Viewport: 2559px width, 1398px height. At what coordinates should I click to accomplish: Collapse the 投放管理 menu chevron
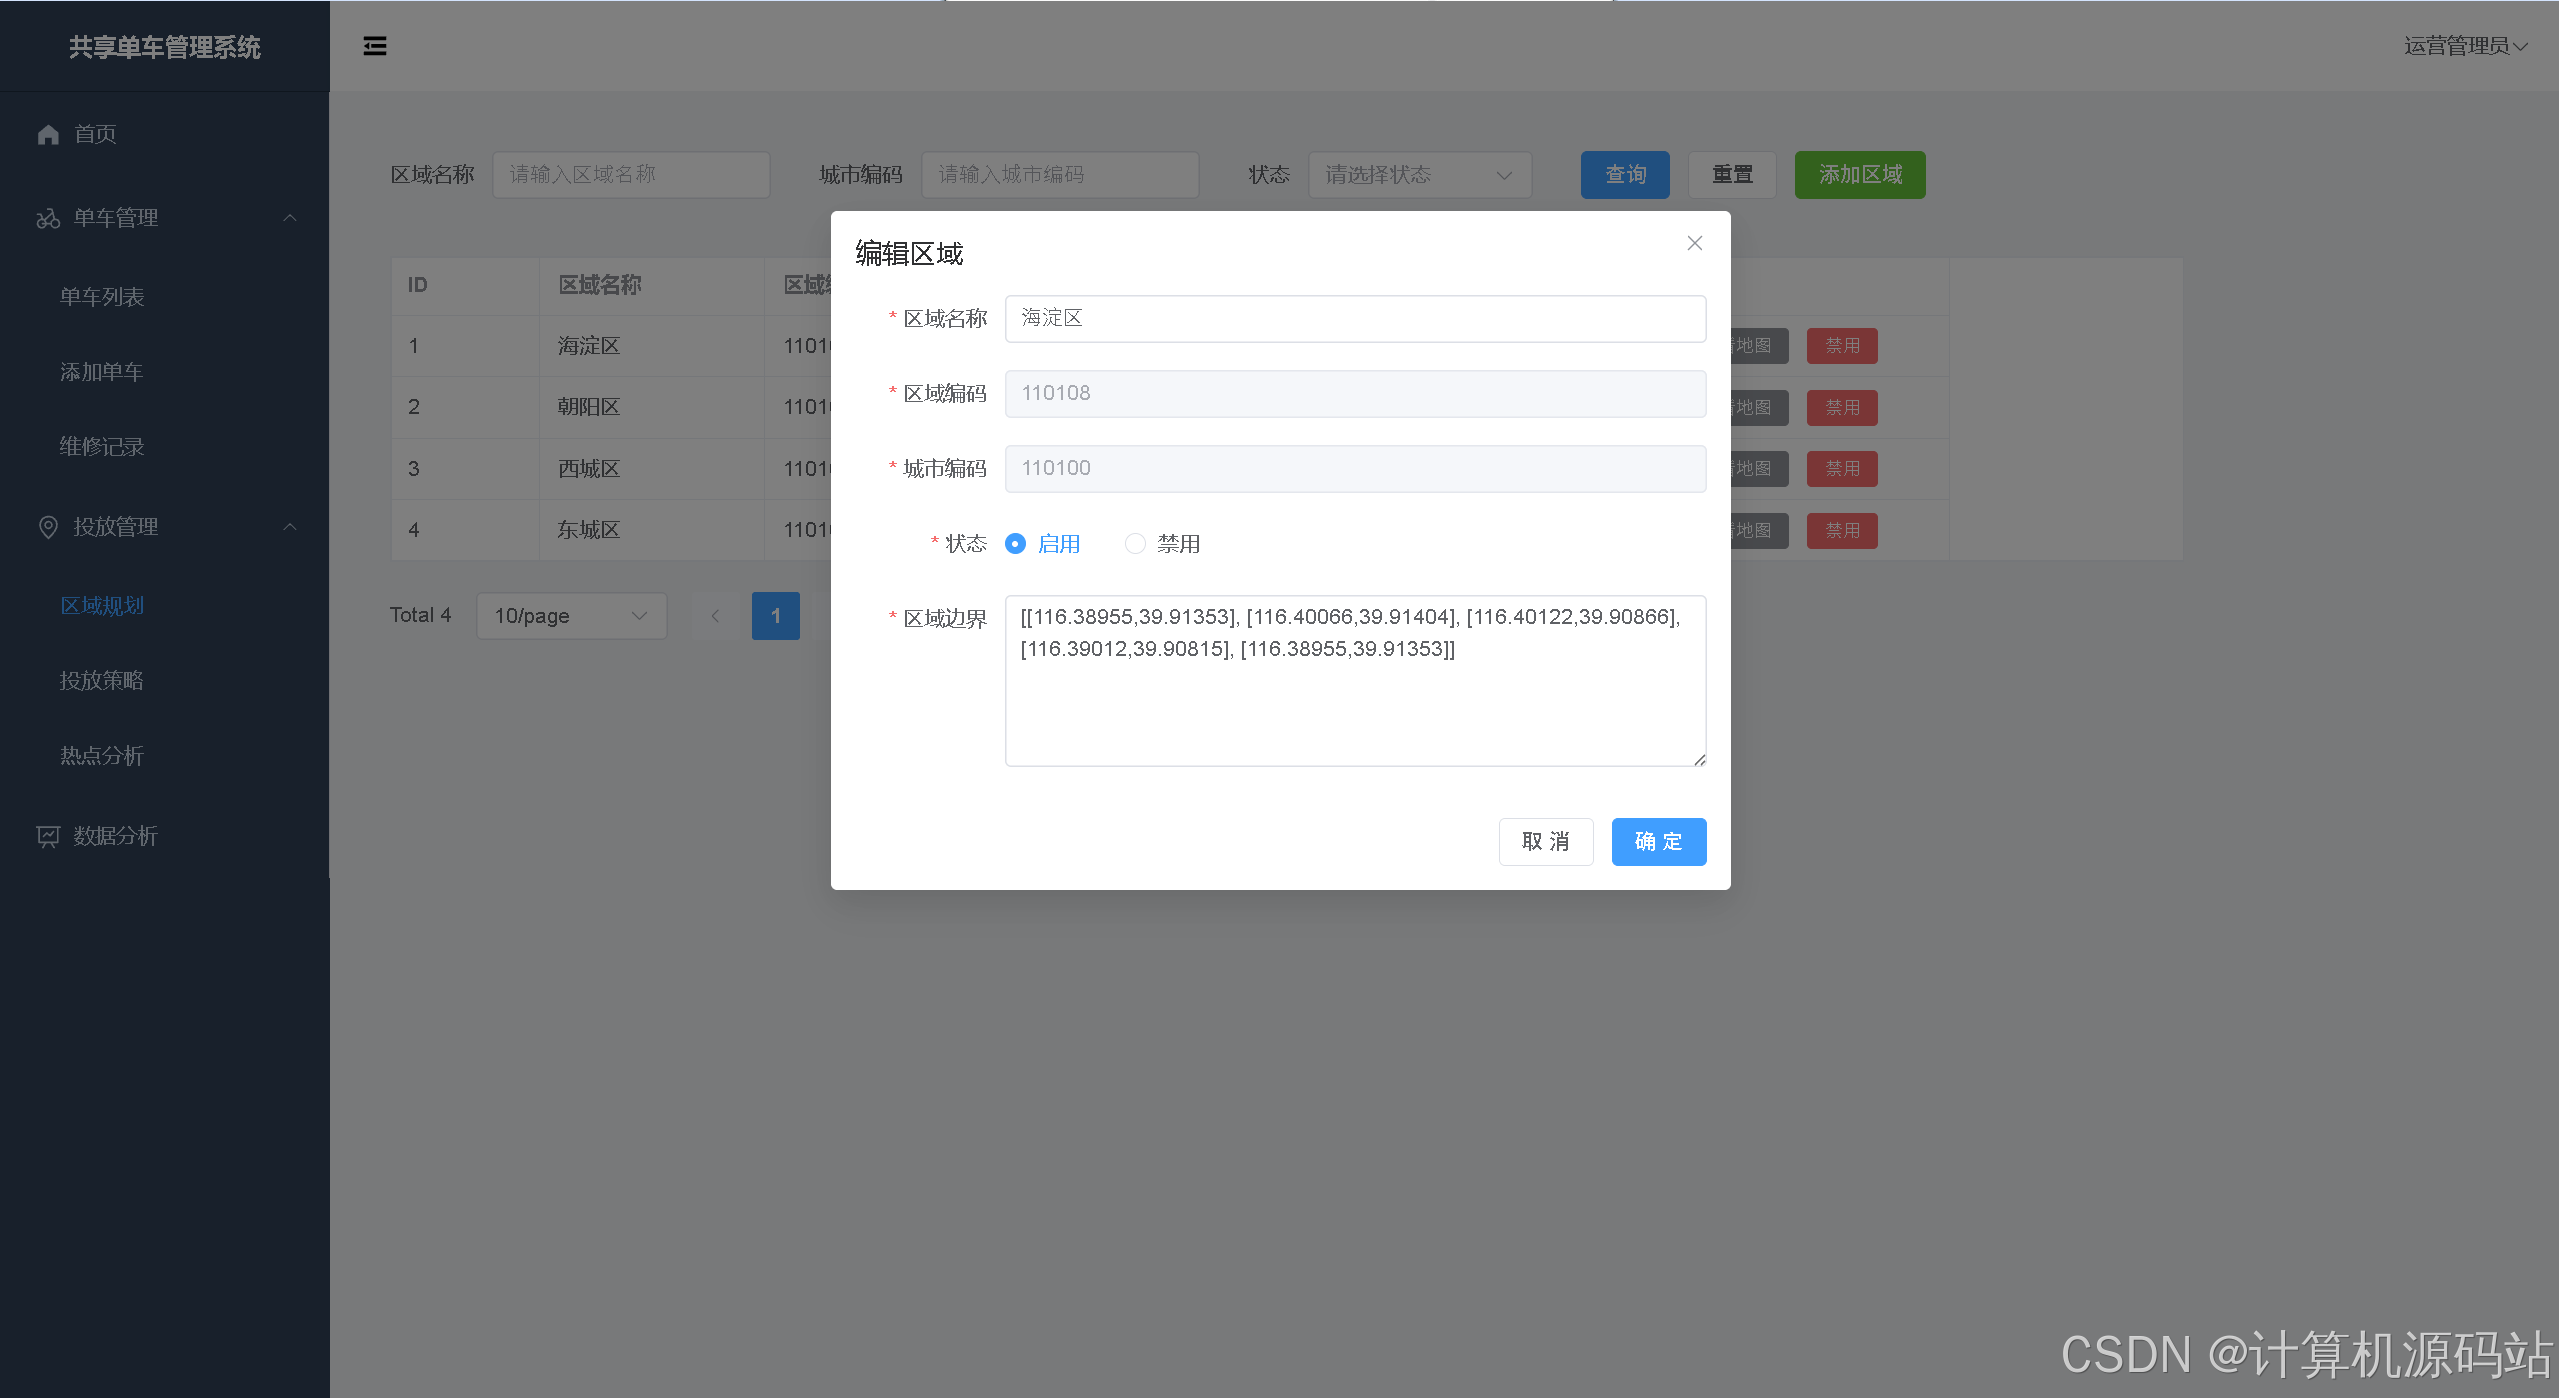coord(290,527)
